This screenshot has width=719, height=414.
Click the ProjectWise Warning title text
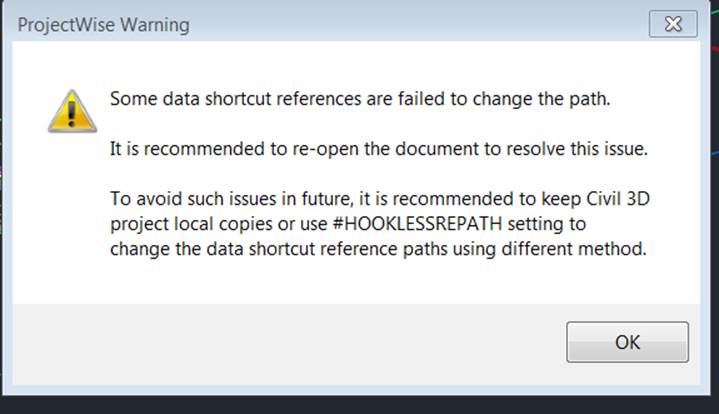point(103,25)
